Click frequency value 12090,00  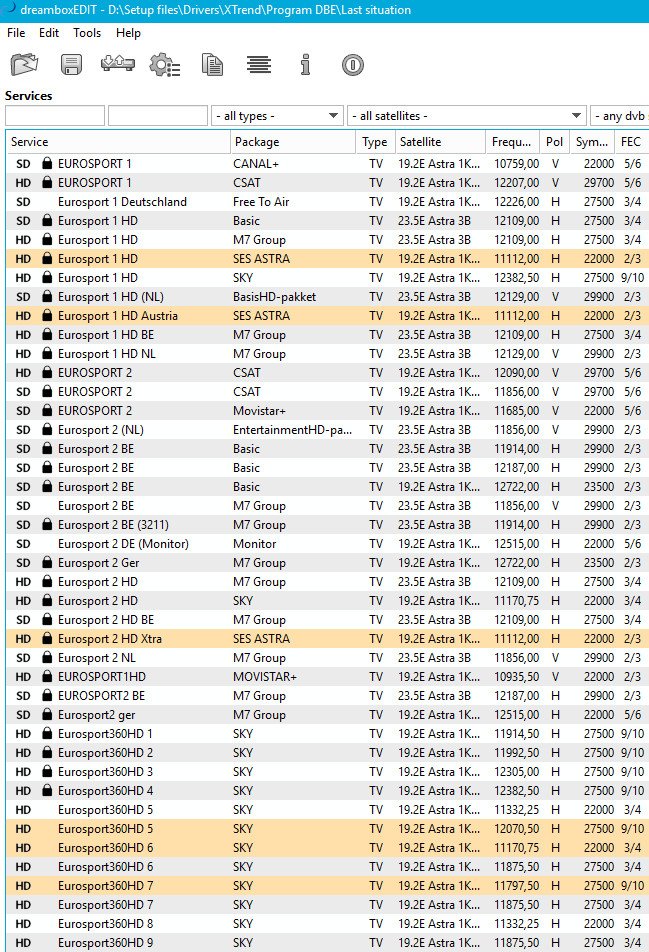(517, 372)
